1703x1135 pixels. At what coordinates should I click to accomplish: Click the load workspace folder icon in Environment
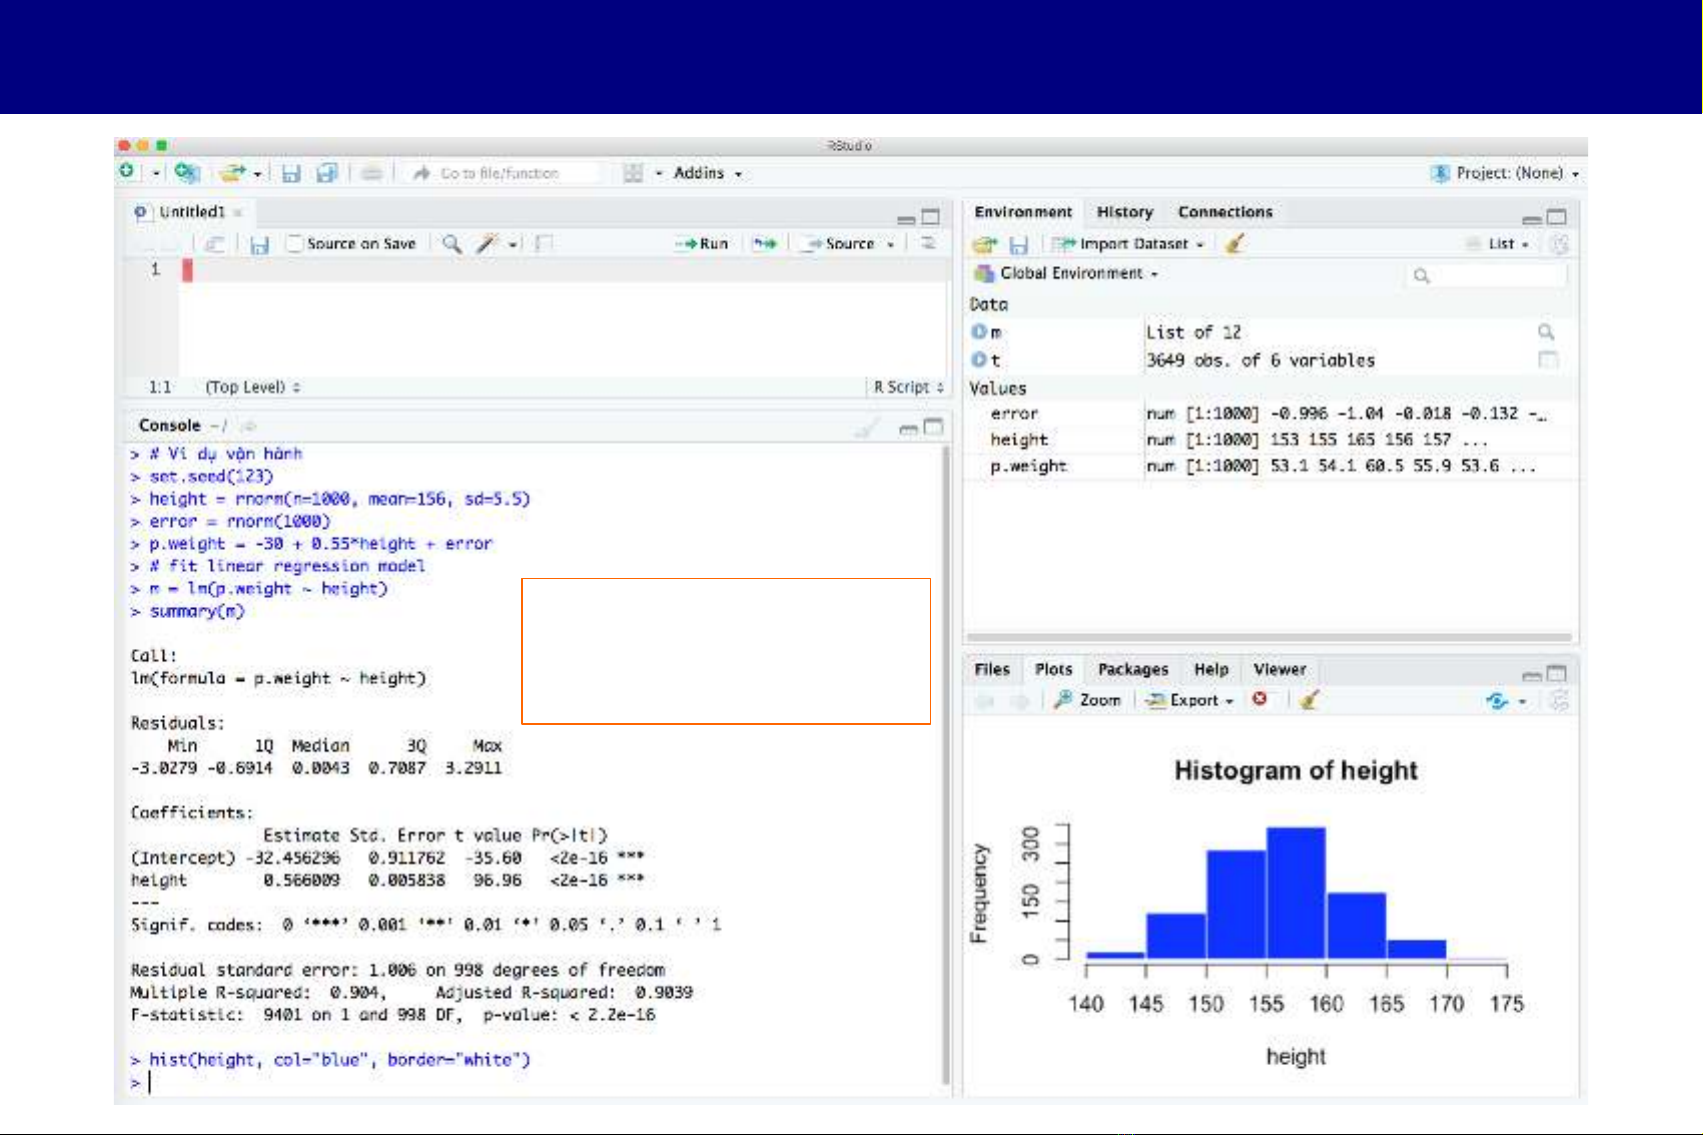tap(985, 244)
